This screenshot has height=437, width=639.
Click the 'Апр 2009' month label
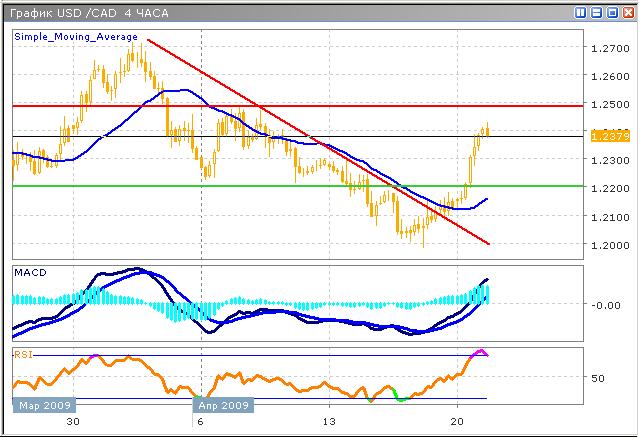[223, 406]
